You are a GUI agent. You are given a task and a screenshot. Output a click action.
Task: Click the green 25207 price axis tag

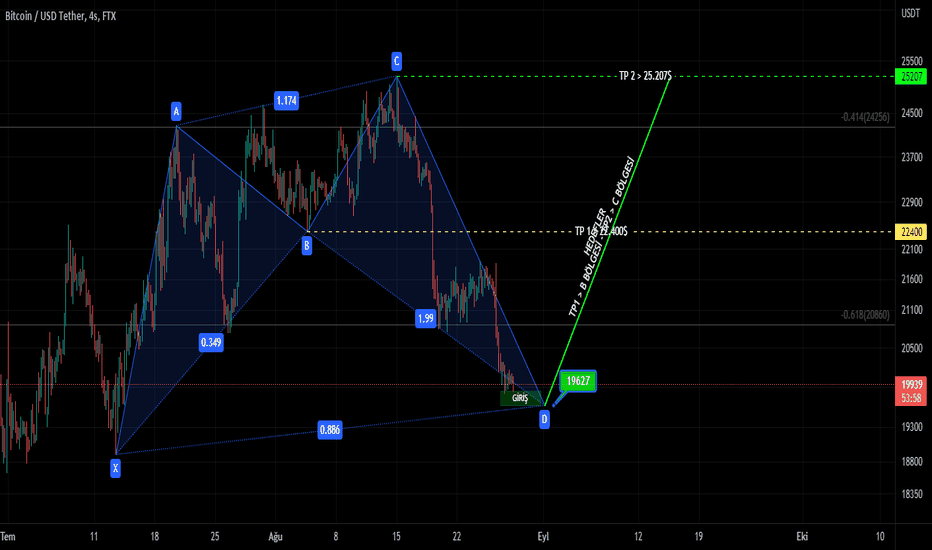click(x=910, y=76)
